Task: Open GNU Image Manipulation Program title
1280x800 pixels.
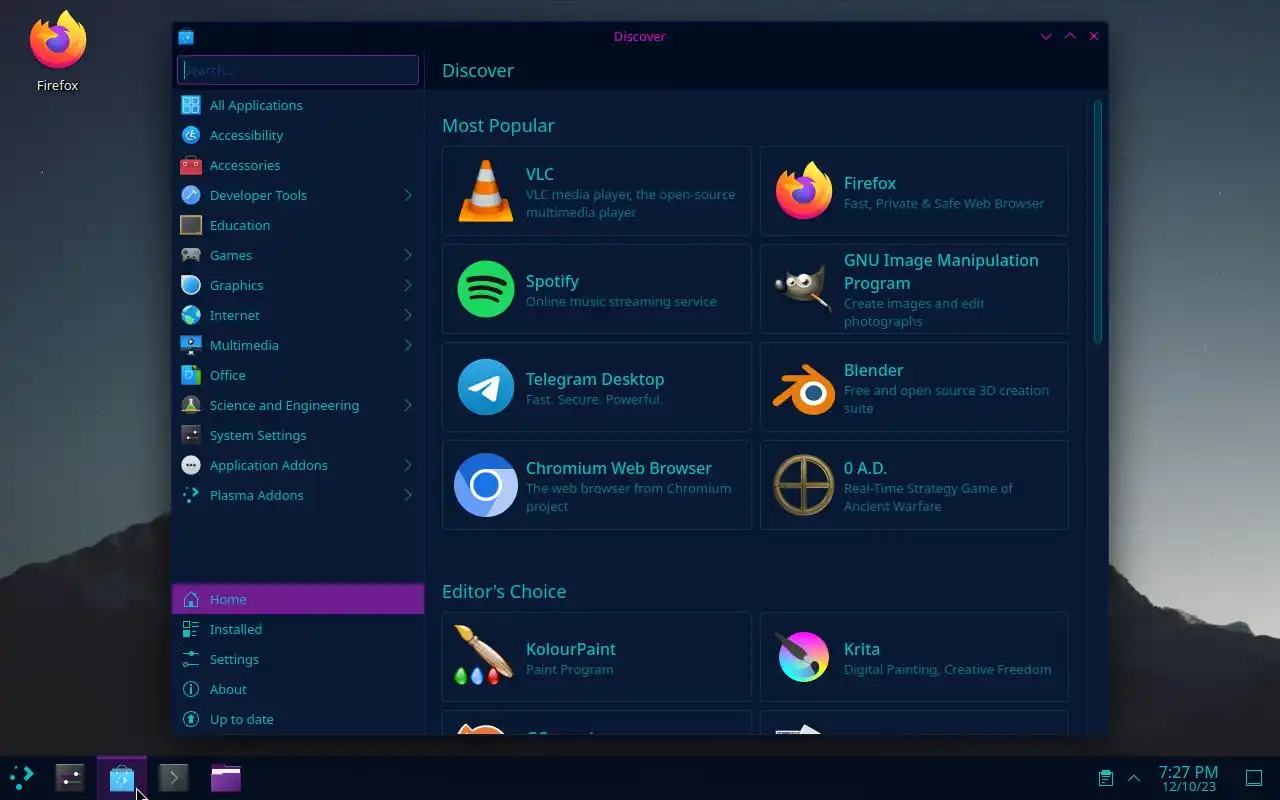Action: 941,271
